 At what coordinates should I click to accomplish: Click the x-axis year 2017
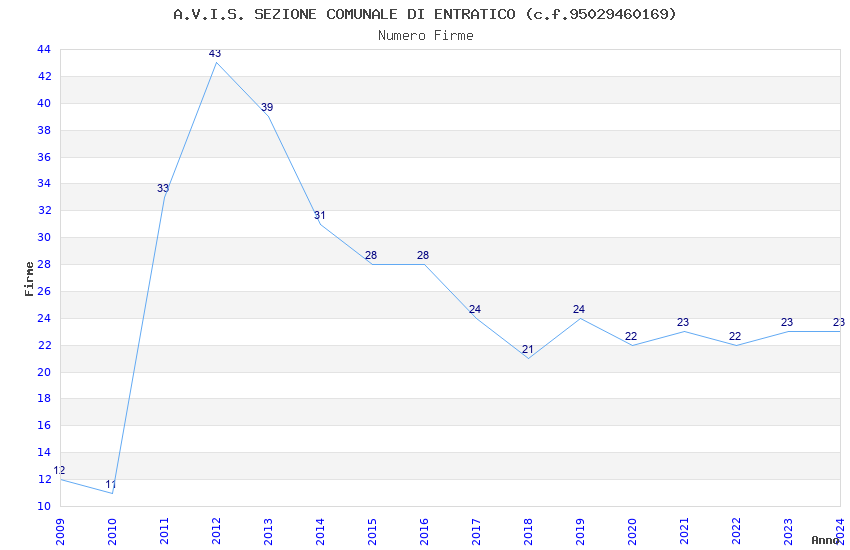tap(476, 532)
